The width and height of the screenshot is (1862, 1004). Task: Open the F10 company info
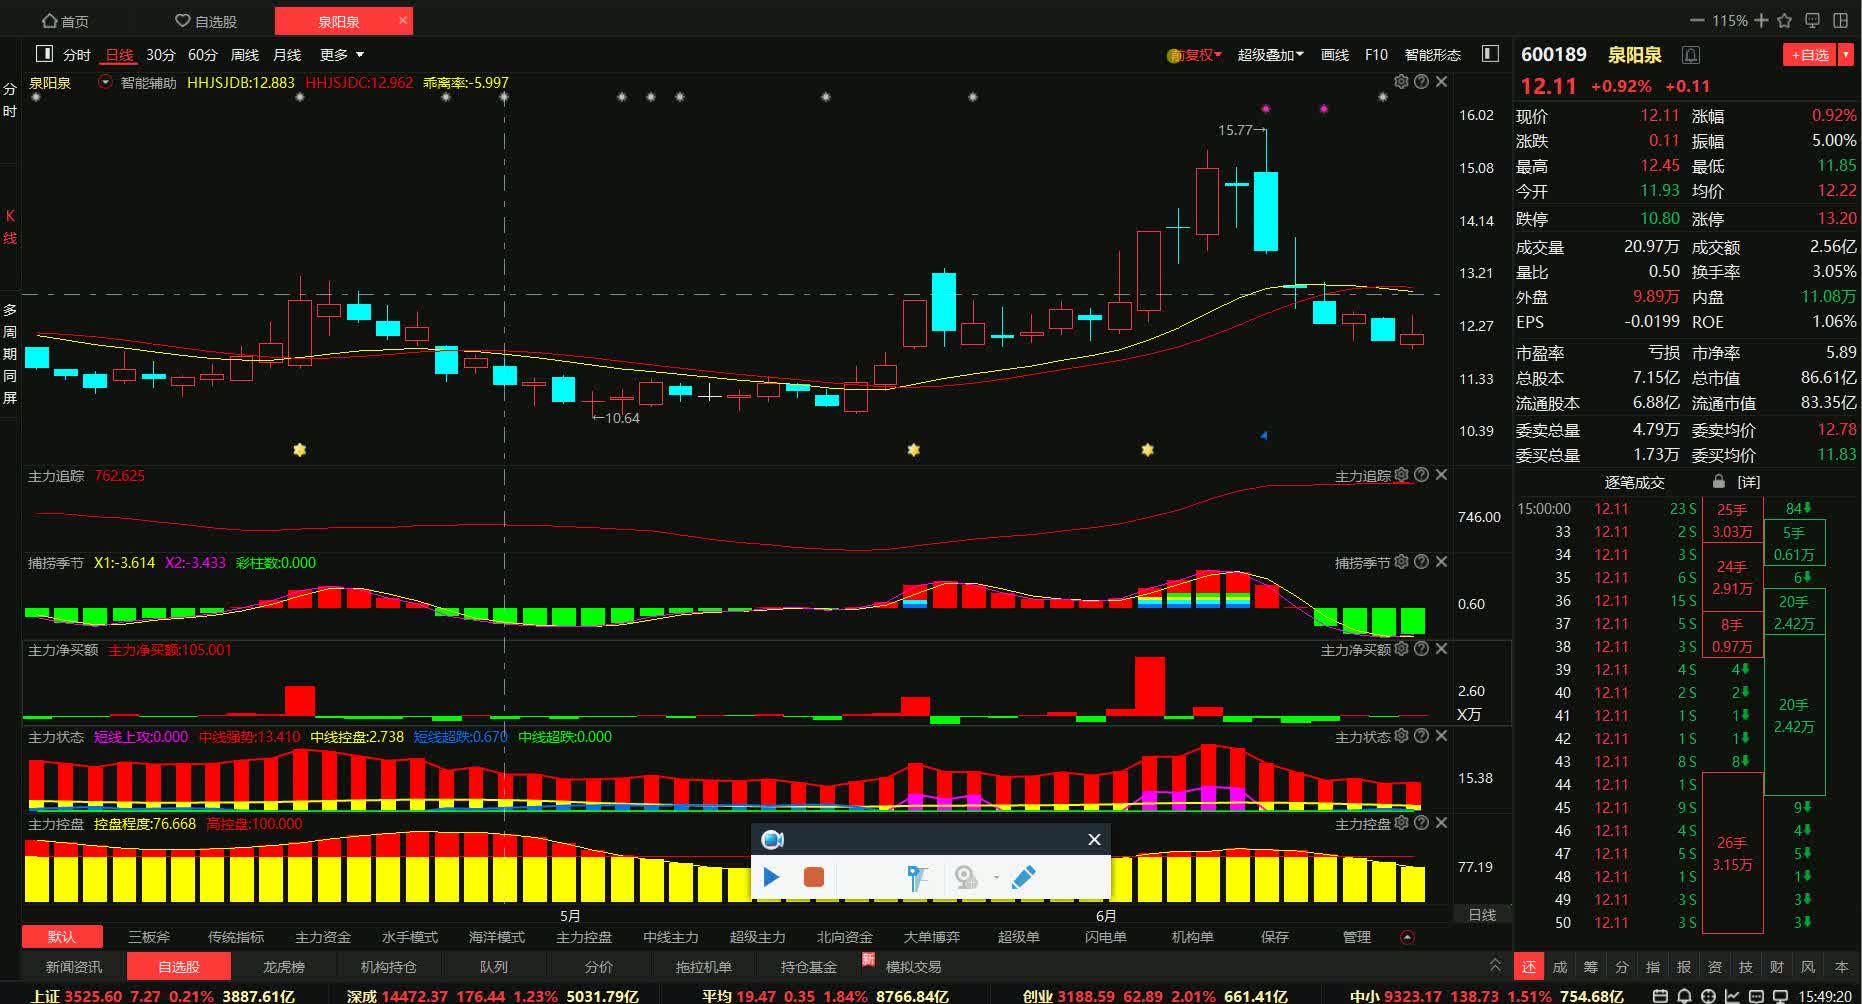[1376, 55]
